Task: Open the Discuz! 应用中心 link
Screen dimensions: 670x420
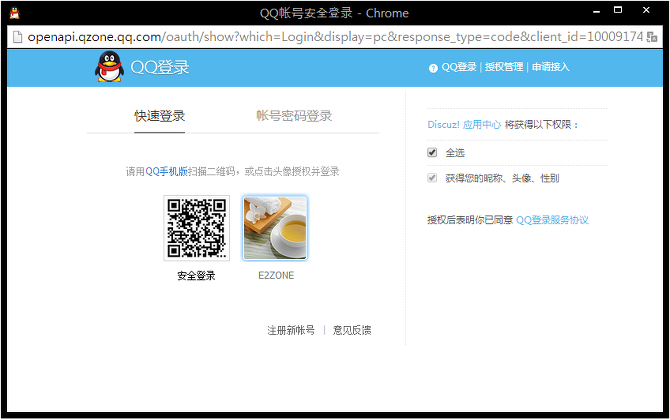Action: point(464,125)
